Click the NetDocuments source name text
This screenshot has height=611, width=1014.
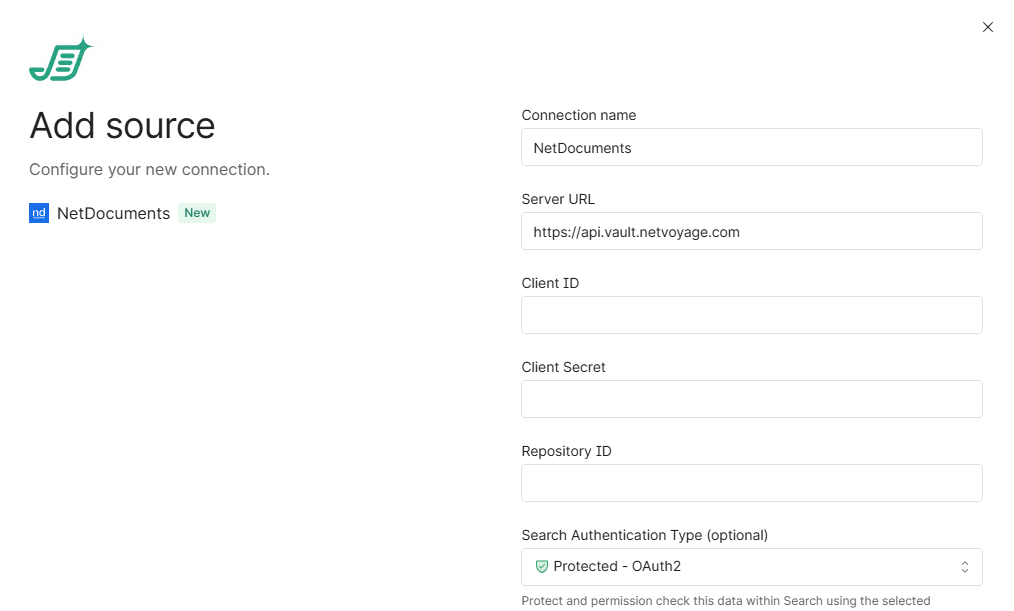(113, 213)
